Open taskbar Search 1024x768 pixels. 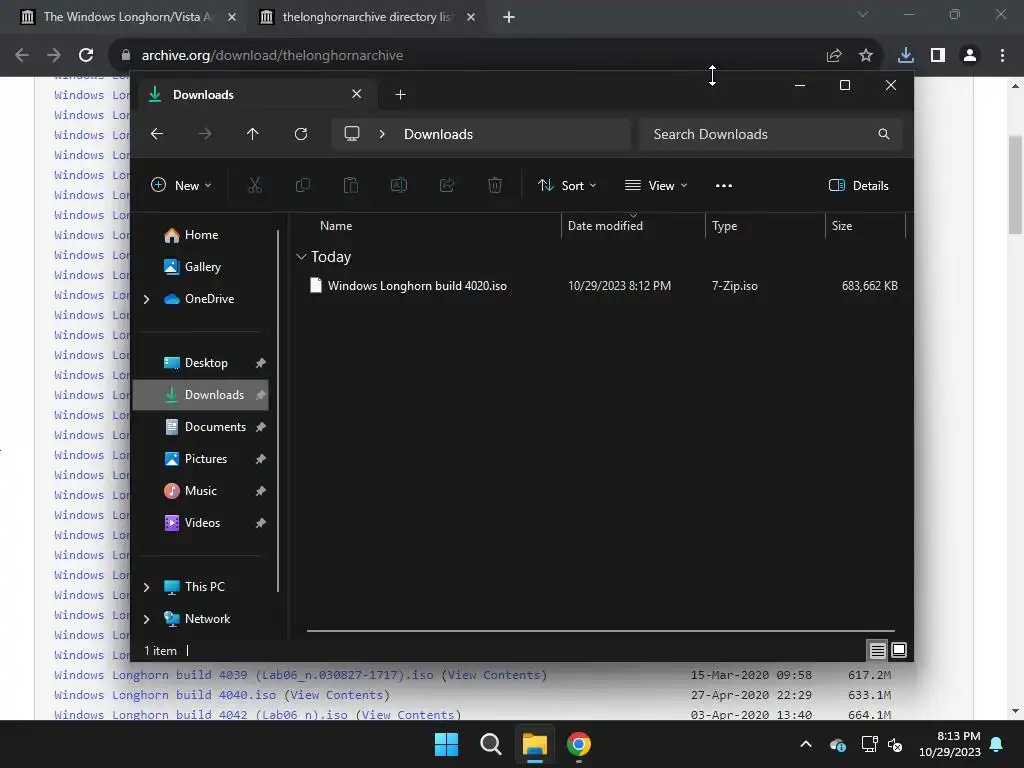point(490,744)
